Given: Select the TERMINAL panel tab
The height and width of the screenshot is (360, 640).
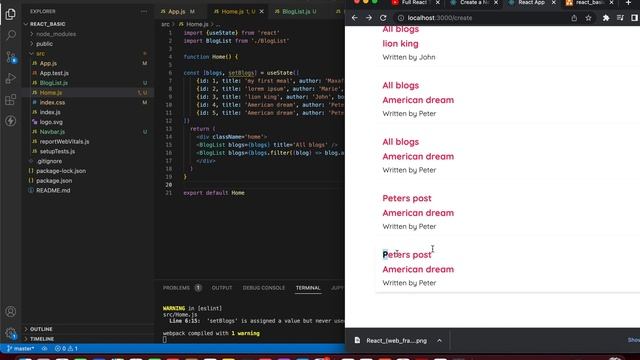Looking at the screenshot, I should 308,288.
